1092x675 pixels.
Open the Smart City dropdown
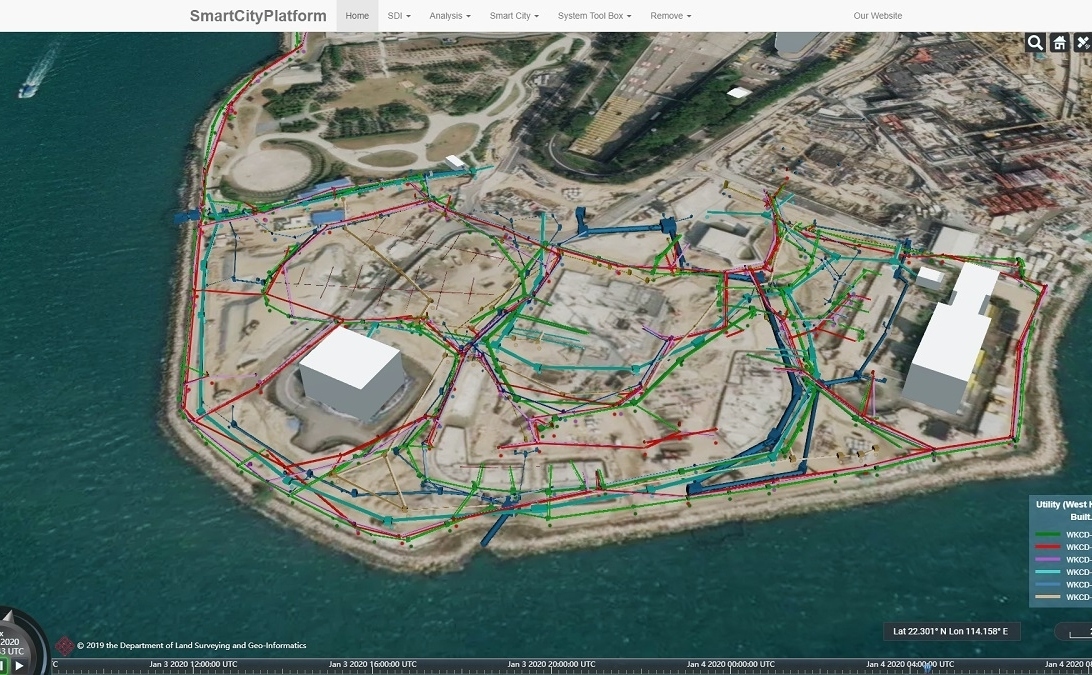[514, 16]
